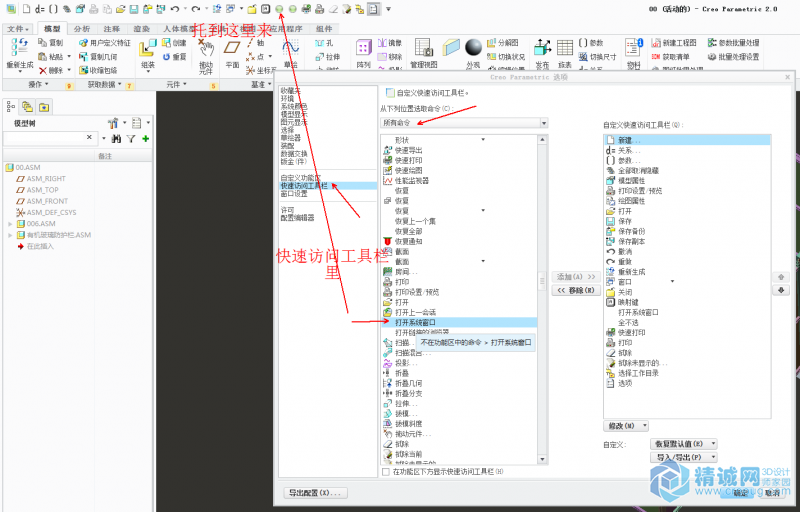Image resolution: width=800 pixels, height=512 pixels.
Task: Click the 导出配置(X) export configuration button
Action: click(x=315, y=493)
